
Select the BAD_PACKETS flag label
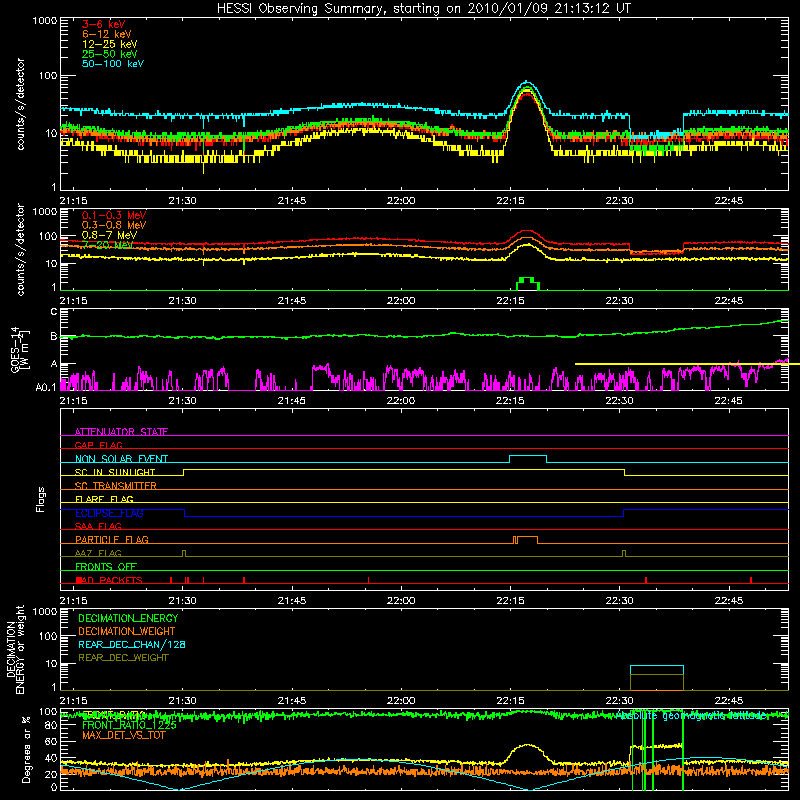(x=109, y=580)
